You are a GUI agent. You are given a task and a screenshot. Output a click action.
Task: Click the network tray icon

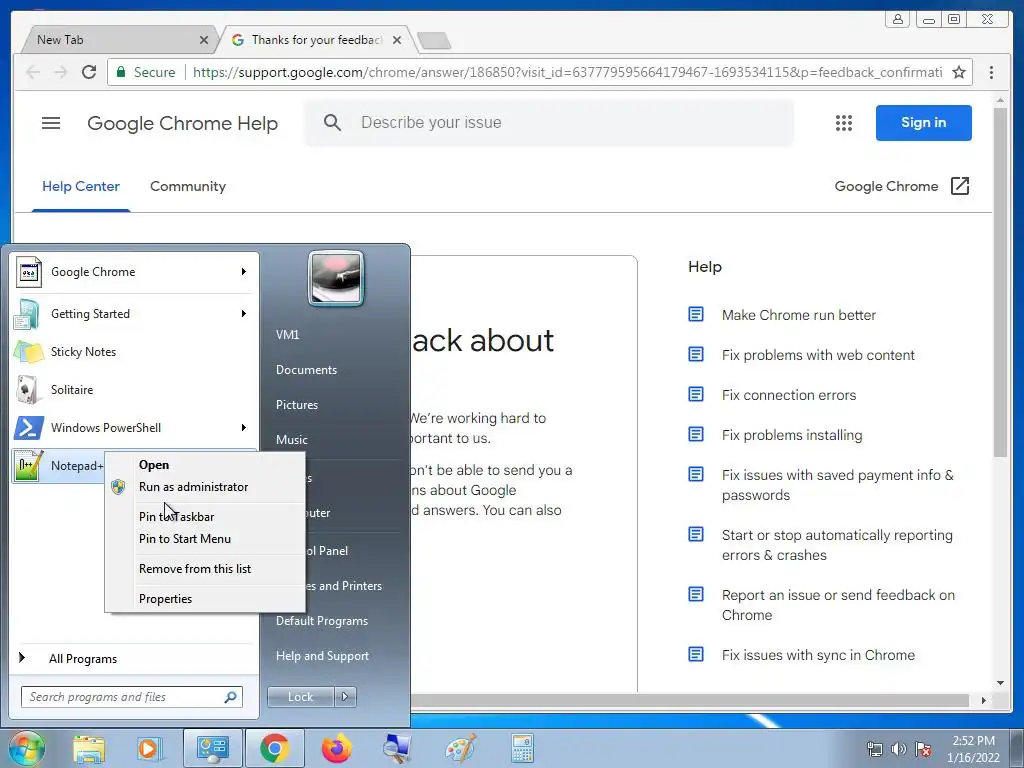[874, 749]
